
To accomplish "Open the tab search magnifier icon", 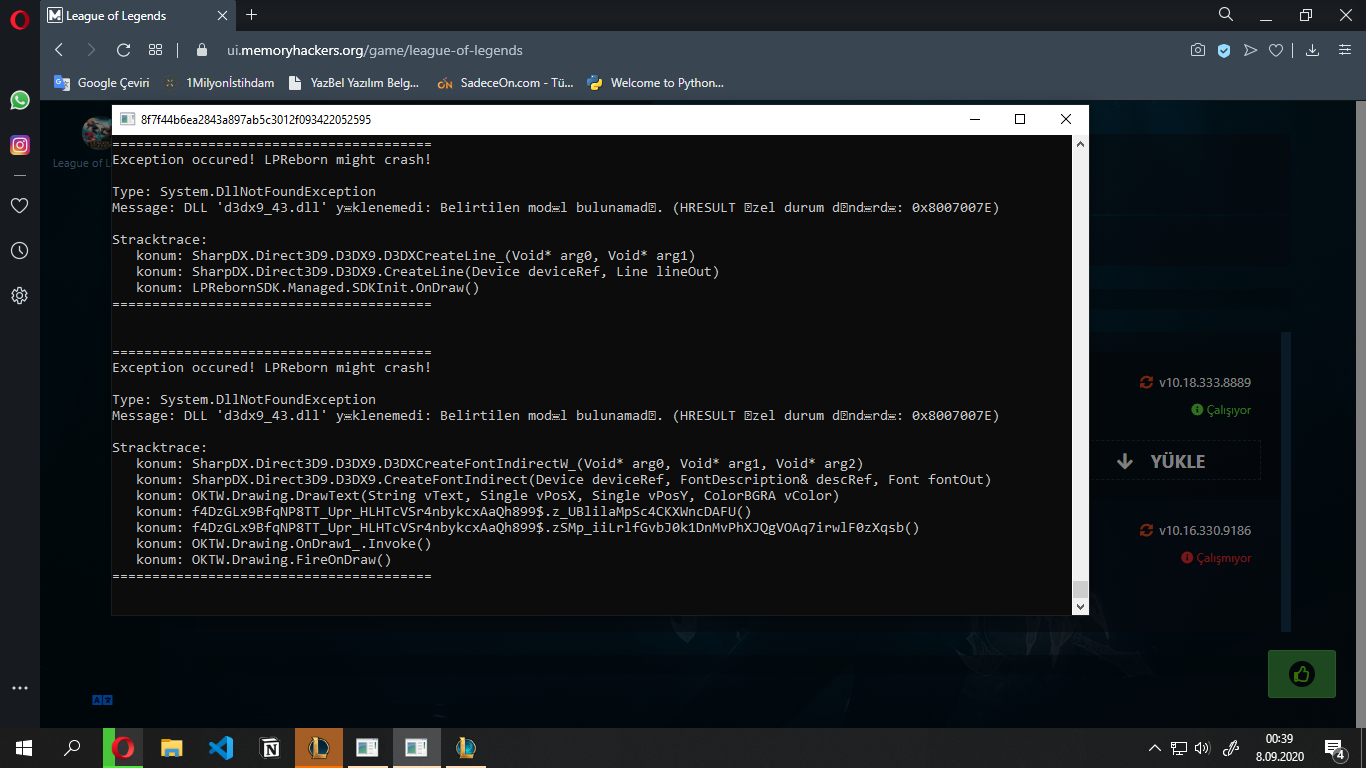I will 1226,15.
